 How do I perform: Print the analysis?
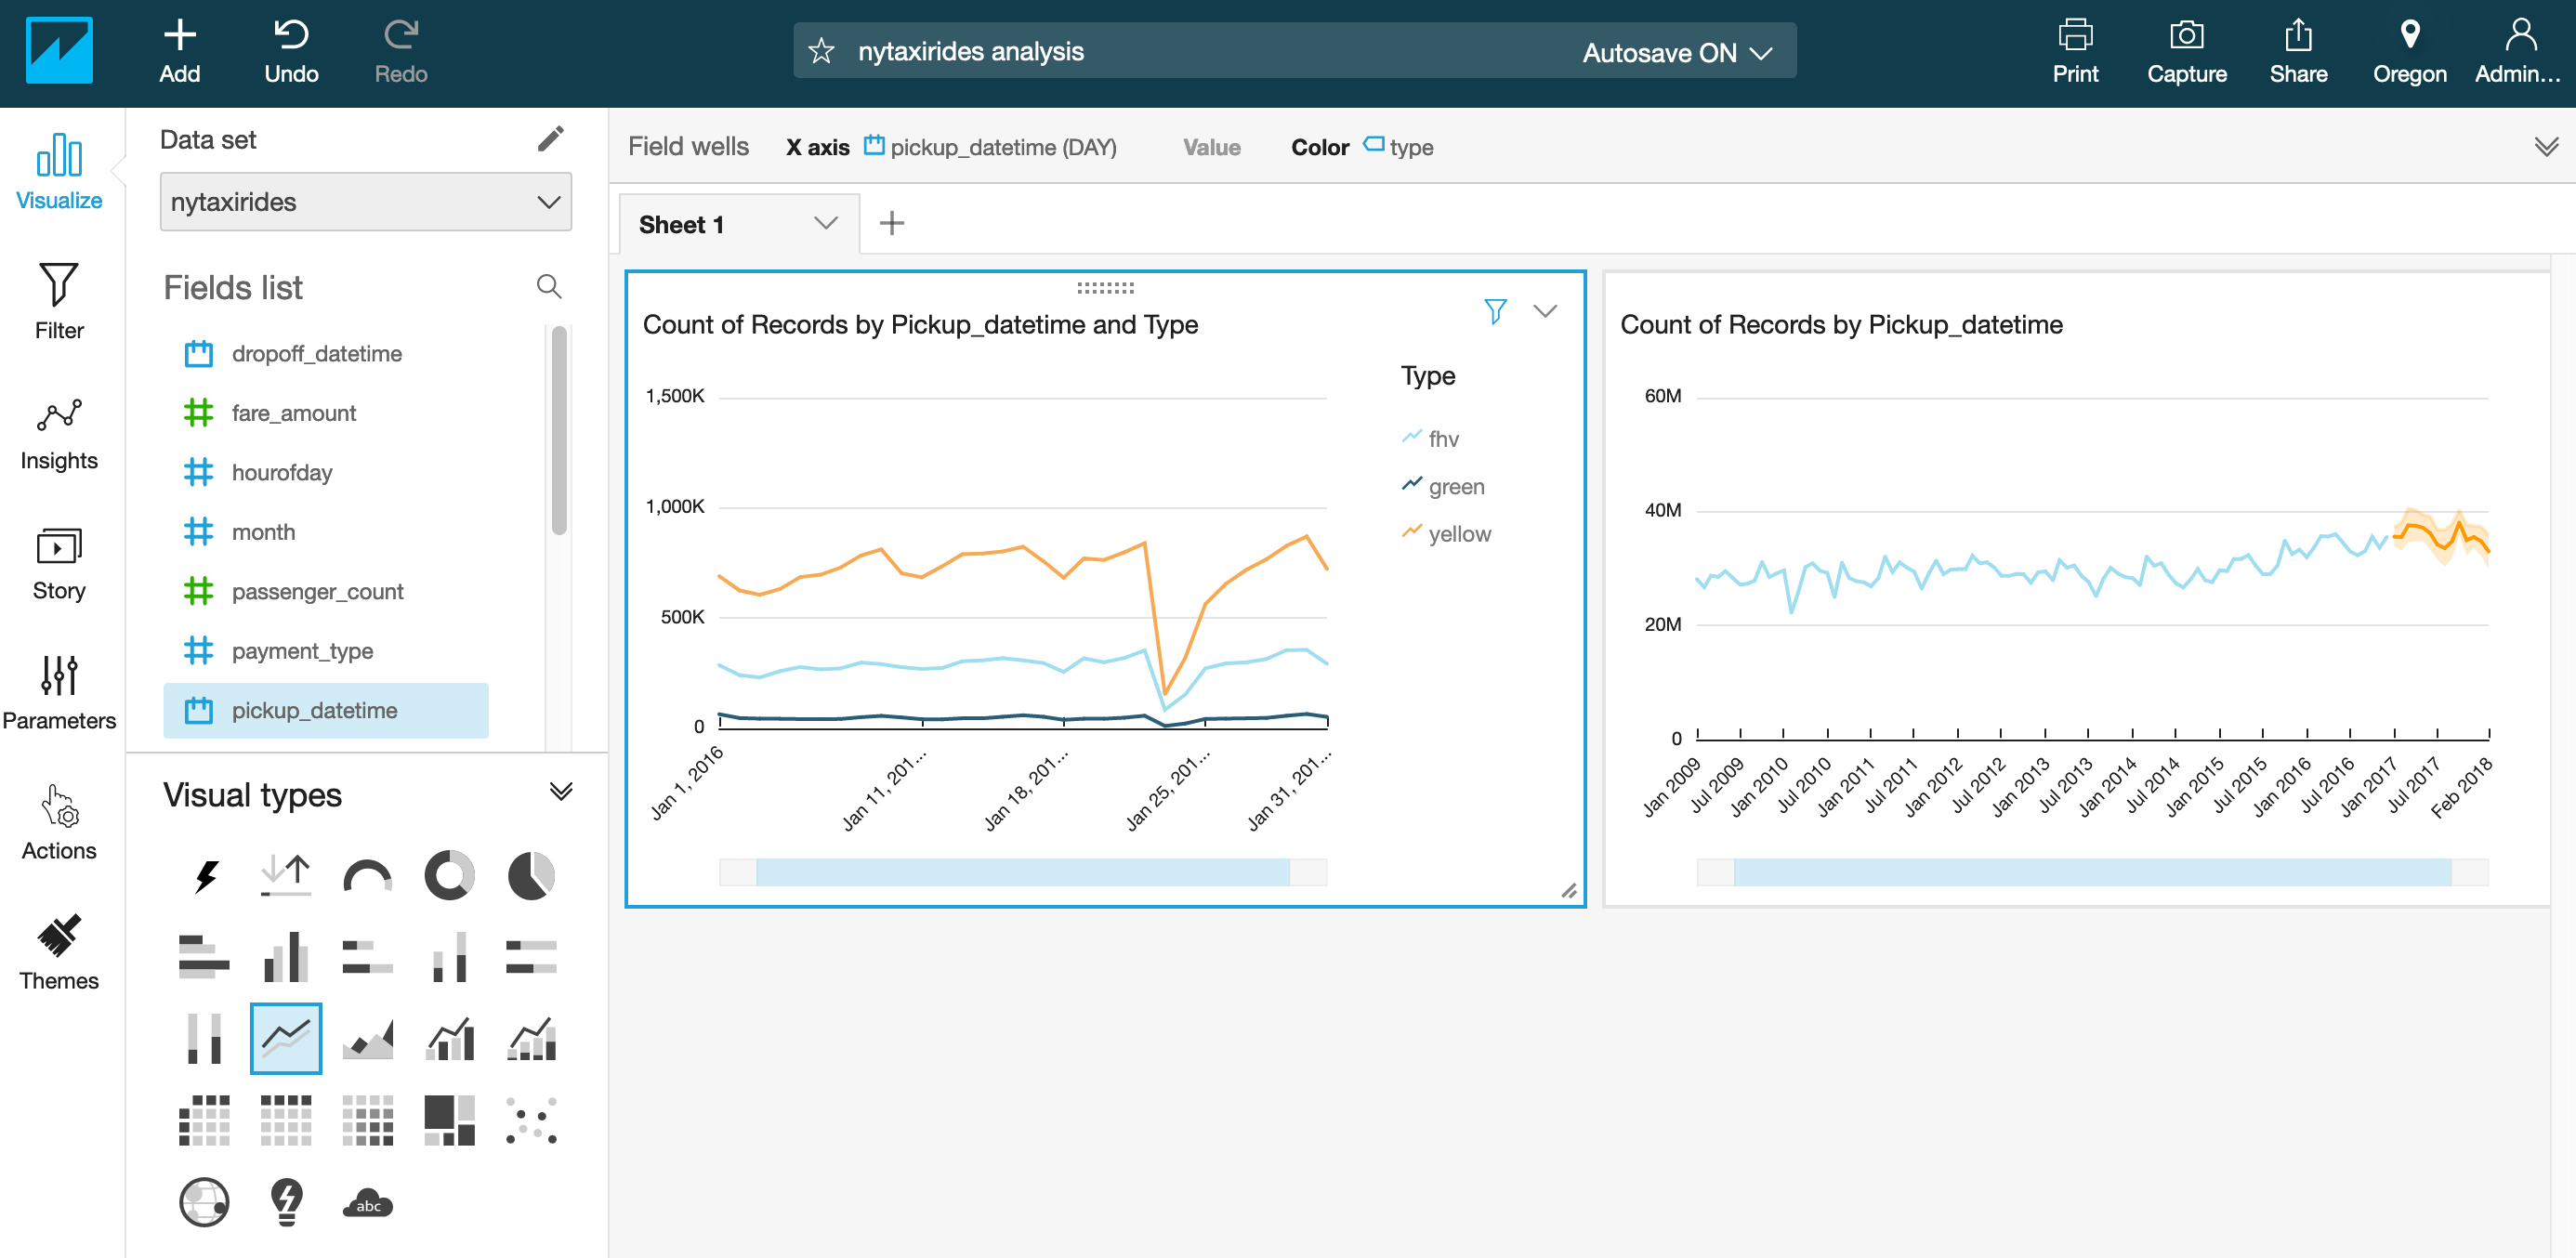[x=2075, y=52]
